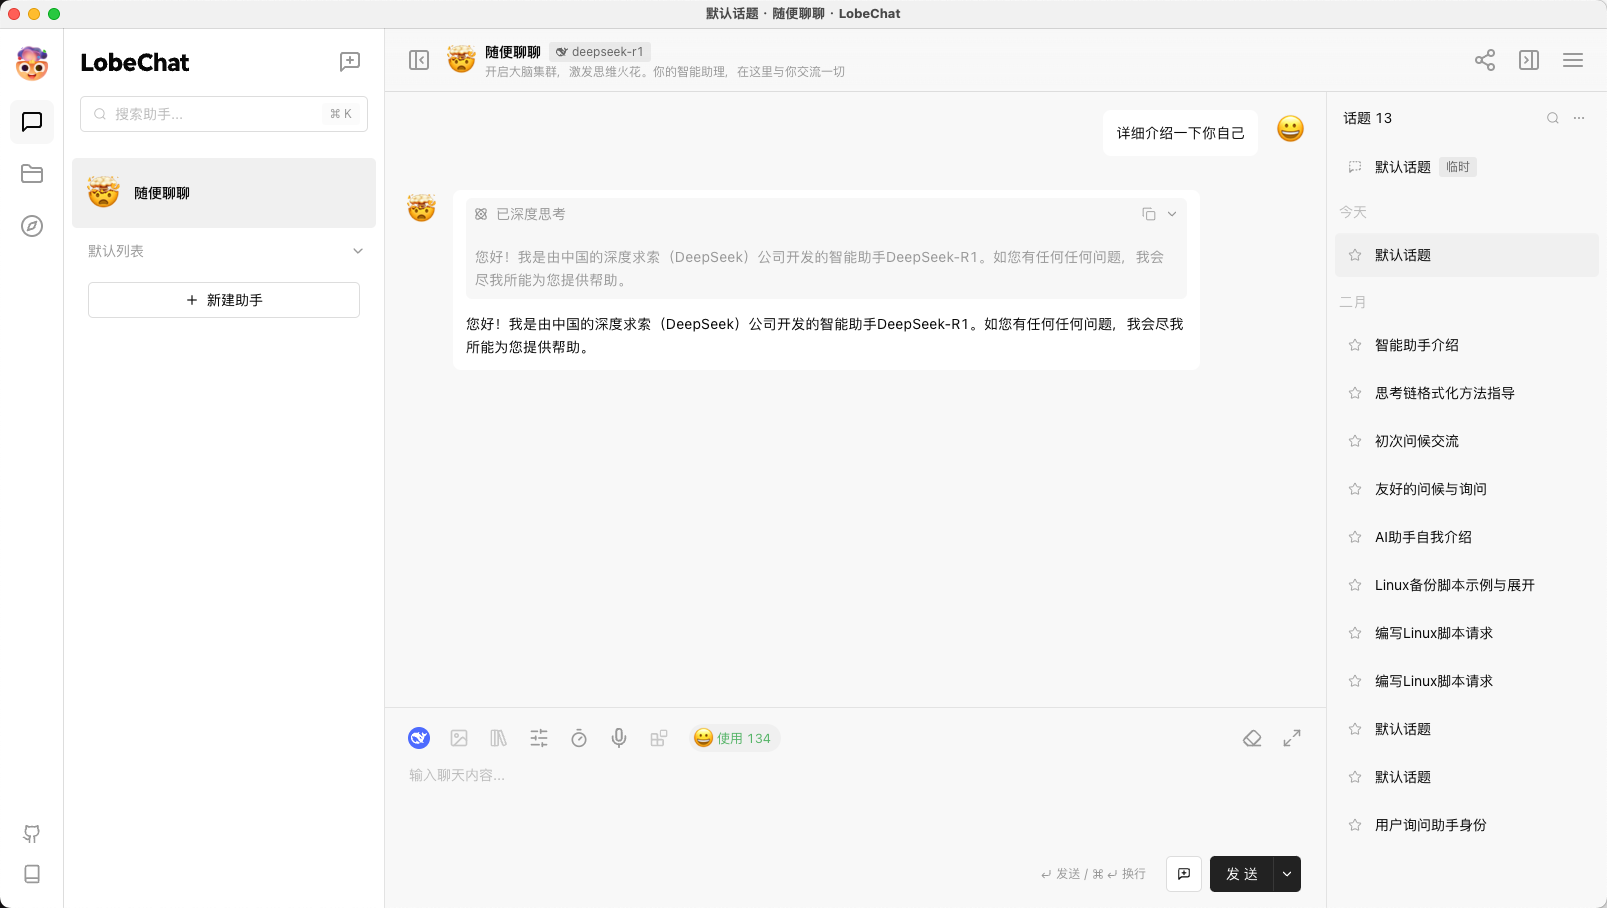Select the 随便聊聊 assistant in list
The height and width of the screenshot is (908, 1607).
pos(224,193)
